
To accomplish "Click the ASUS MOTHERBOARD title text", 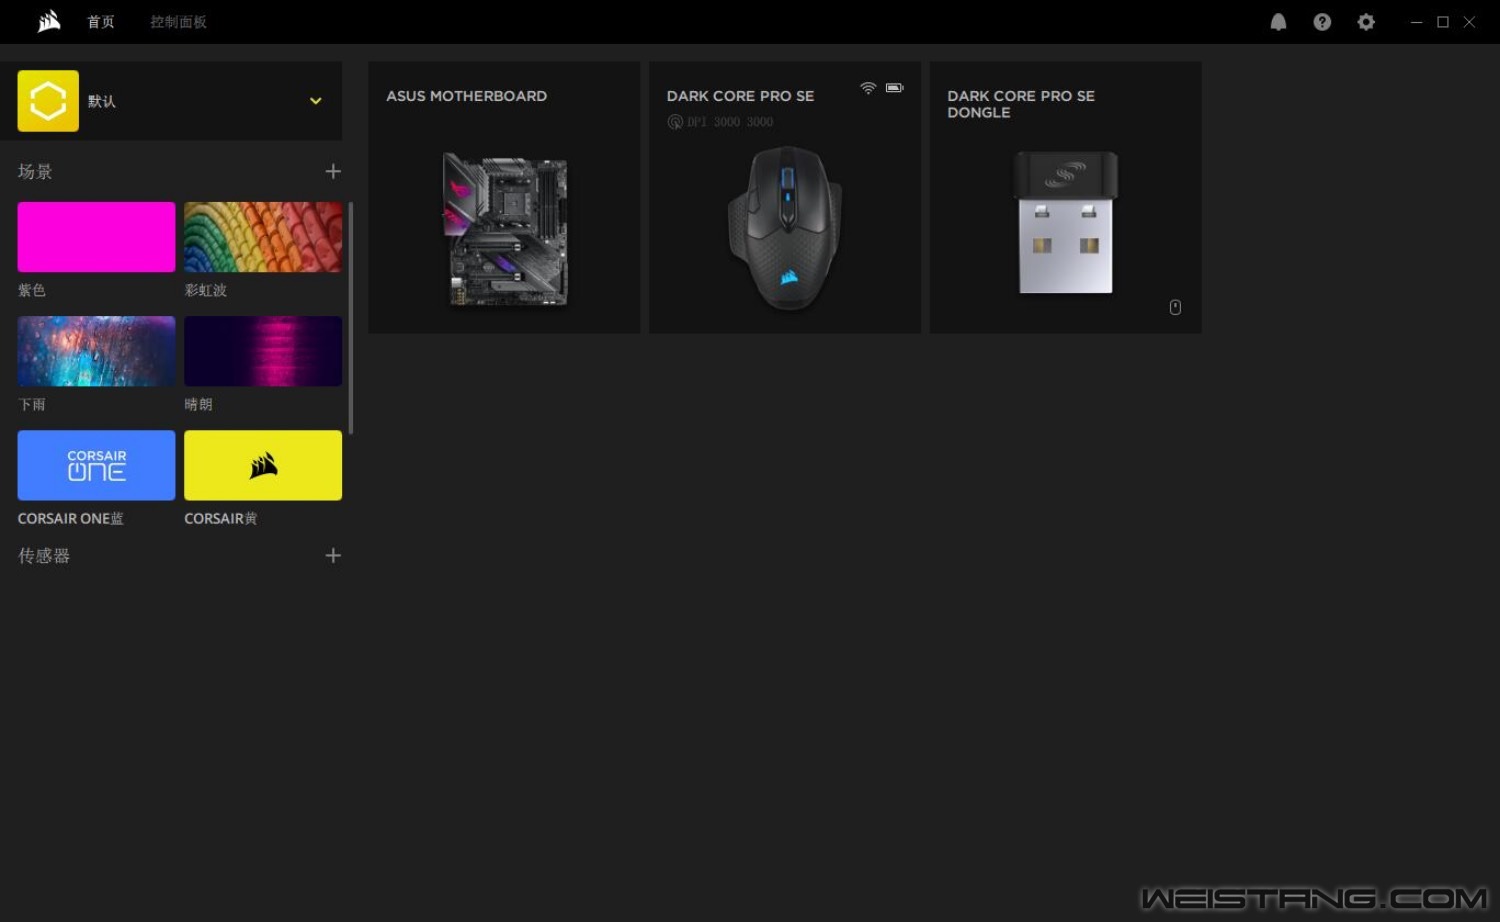I will coord(467,96).
